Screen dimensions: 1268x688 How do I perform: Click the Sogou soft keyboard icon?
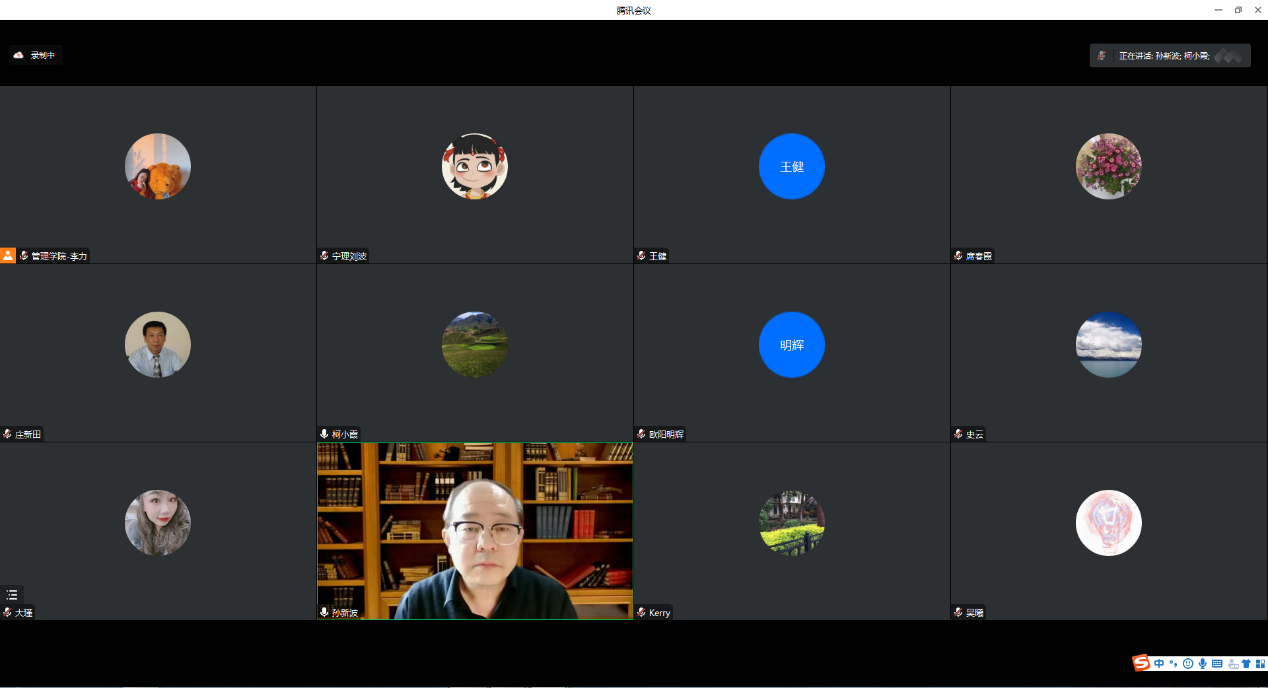coord(1217,663)
